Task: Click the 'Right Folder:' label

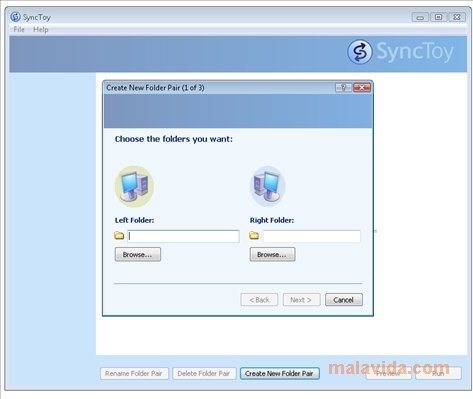Action: (x=272, y=220)
